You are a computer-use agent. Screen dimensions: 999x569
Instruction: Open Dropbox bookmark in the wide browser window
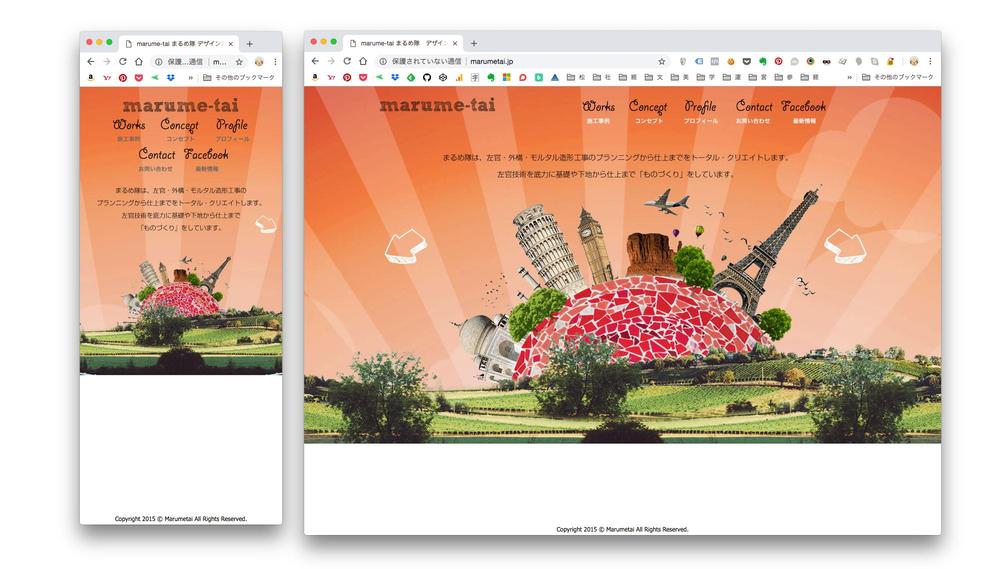click(395, 77)
